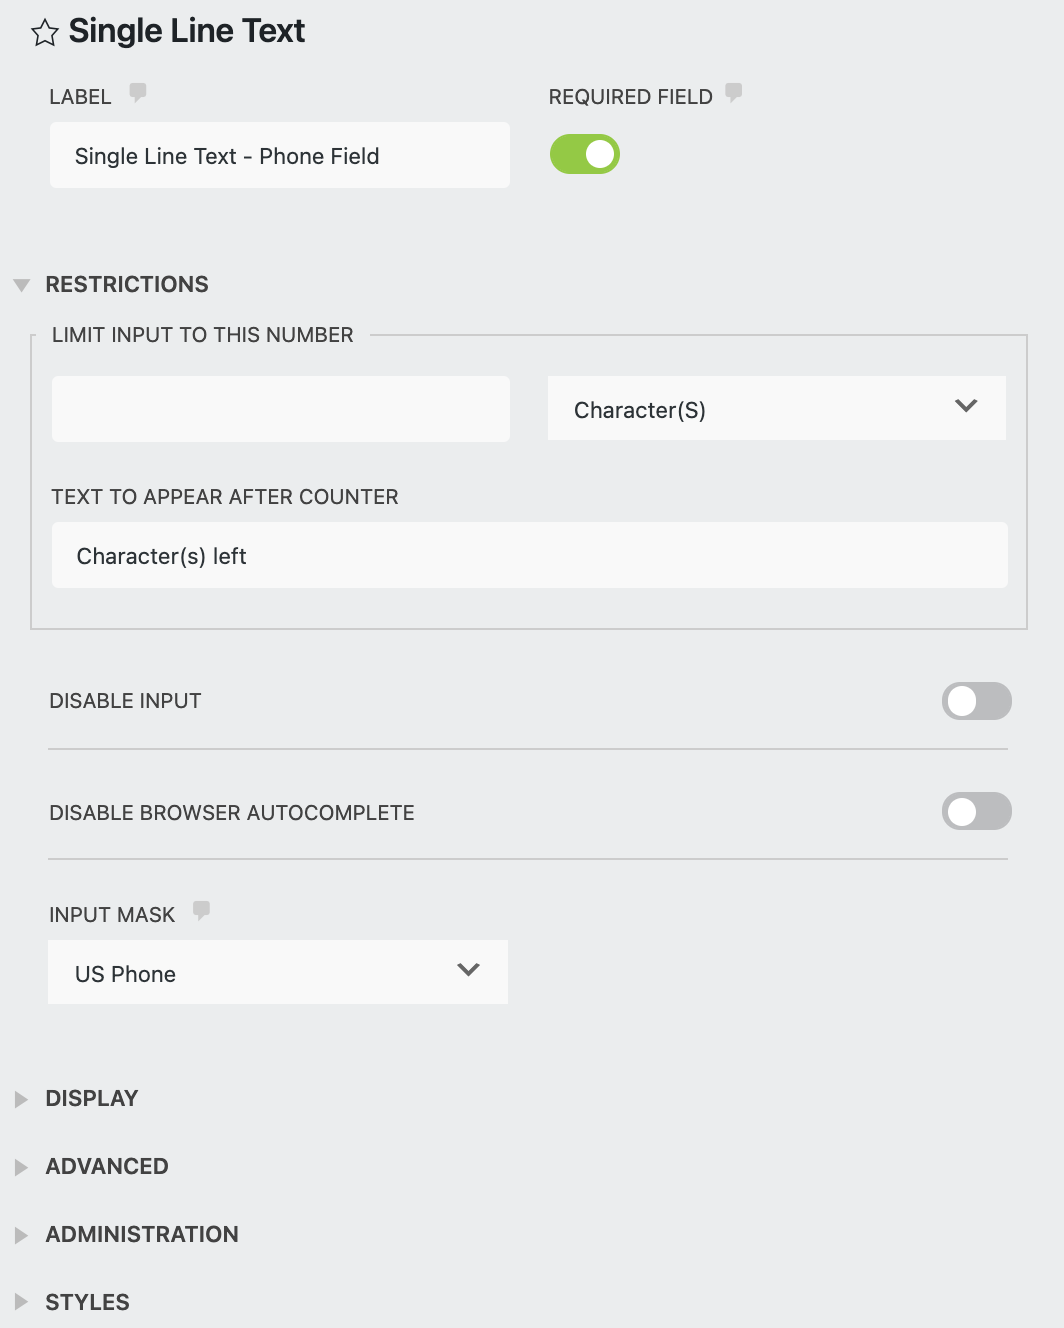1064x1328 pixels.
Task: Open the tooltip icon beside LABEL
Action: 137,92
